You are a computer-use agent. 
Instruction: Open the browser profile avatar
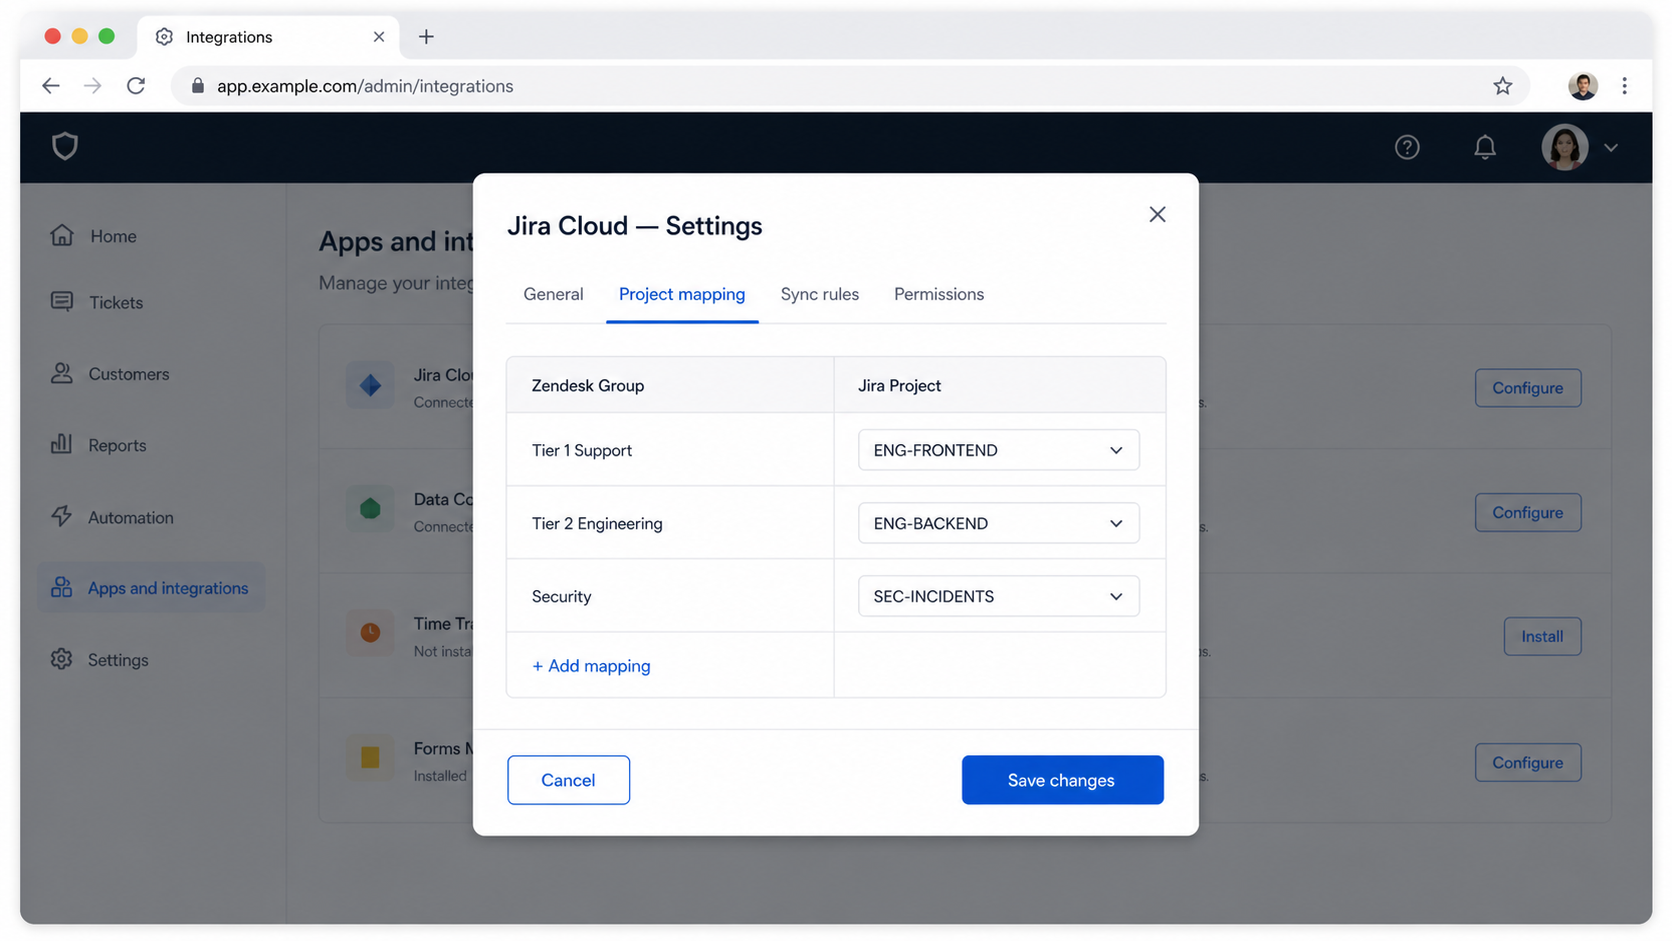[1582, 86]
